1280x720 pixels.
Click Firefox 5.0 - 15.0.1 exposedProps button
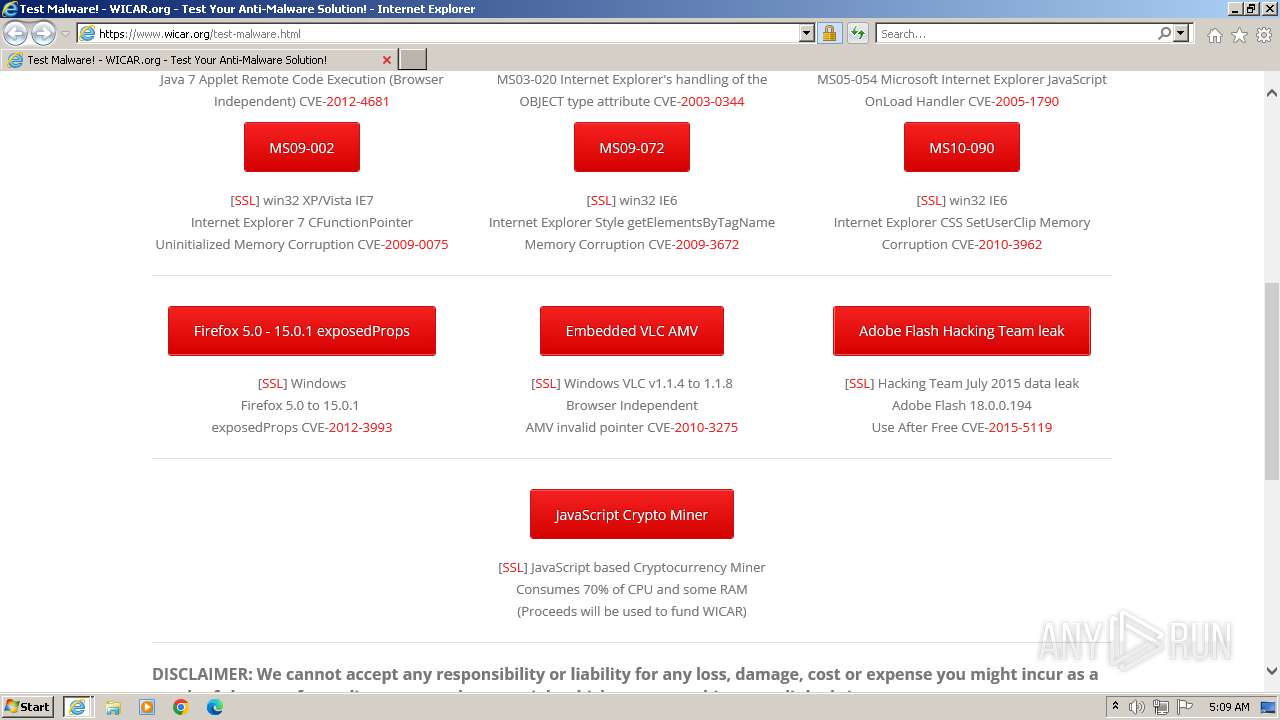pyautogui.click(x=302, y=331)
